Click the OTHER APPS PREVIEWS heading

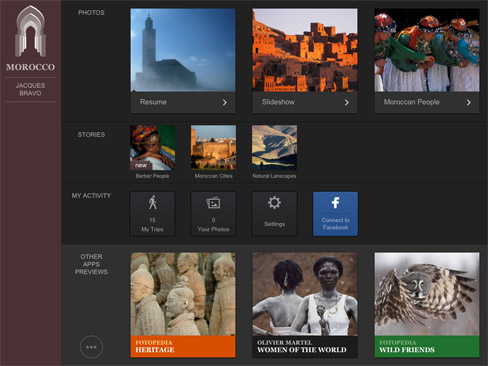point(91,264)
